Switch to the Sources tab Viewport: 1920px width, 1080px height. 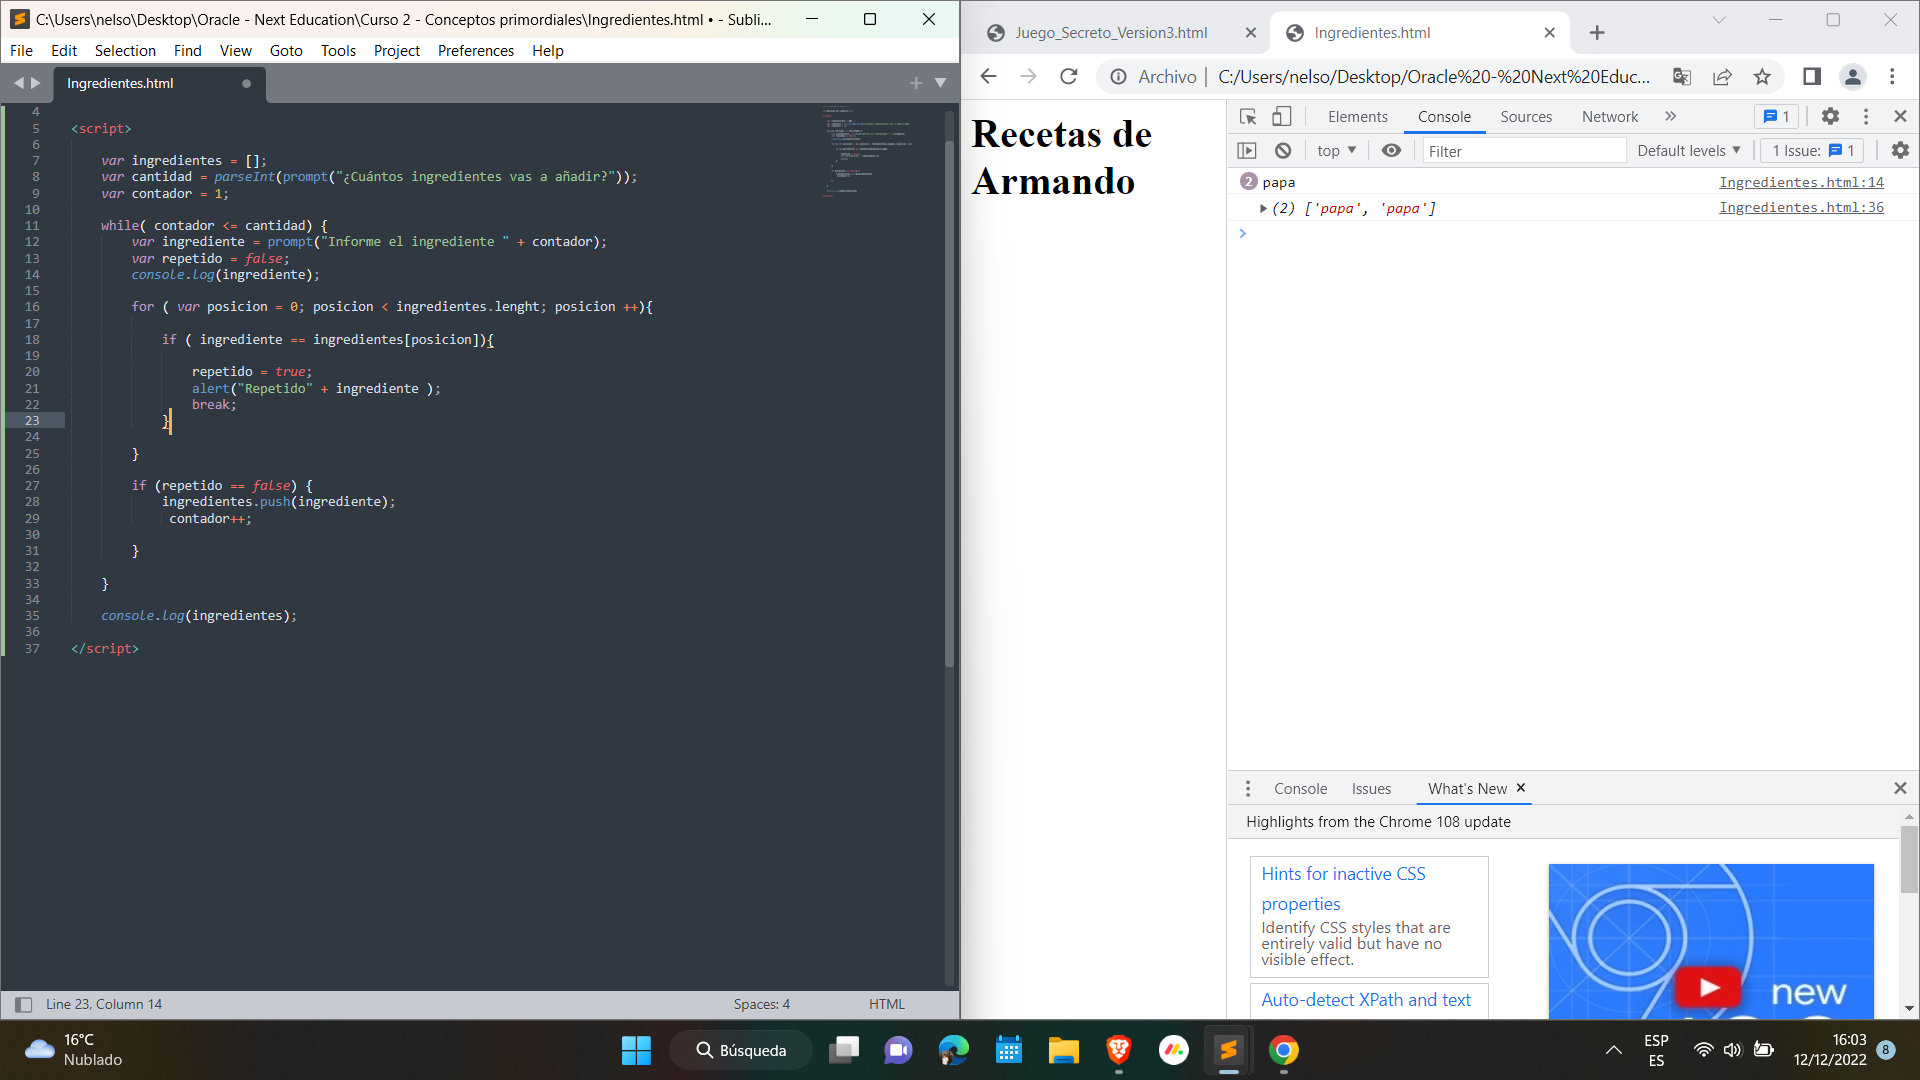1526,117
